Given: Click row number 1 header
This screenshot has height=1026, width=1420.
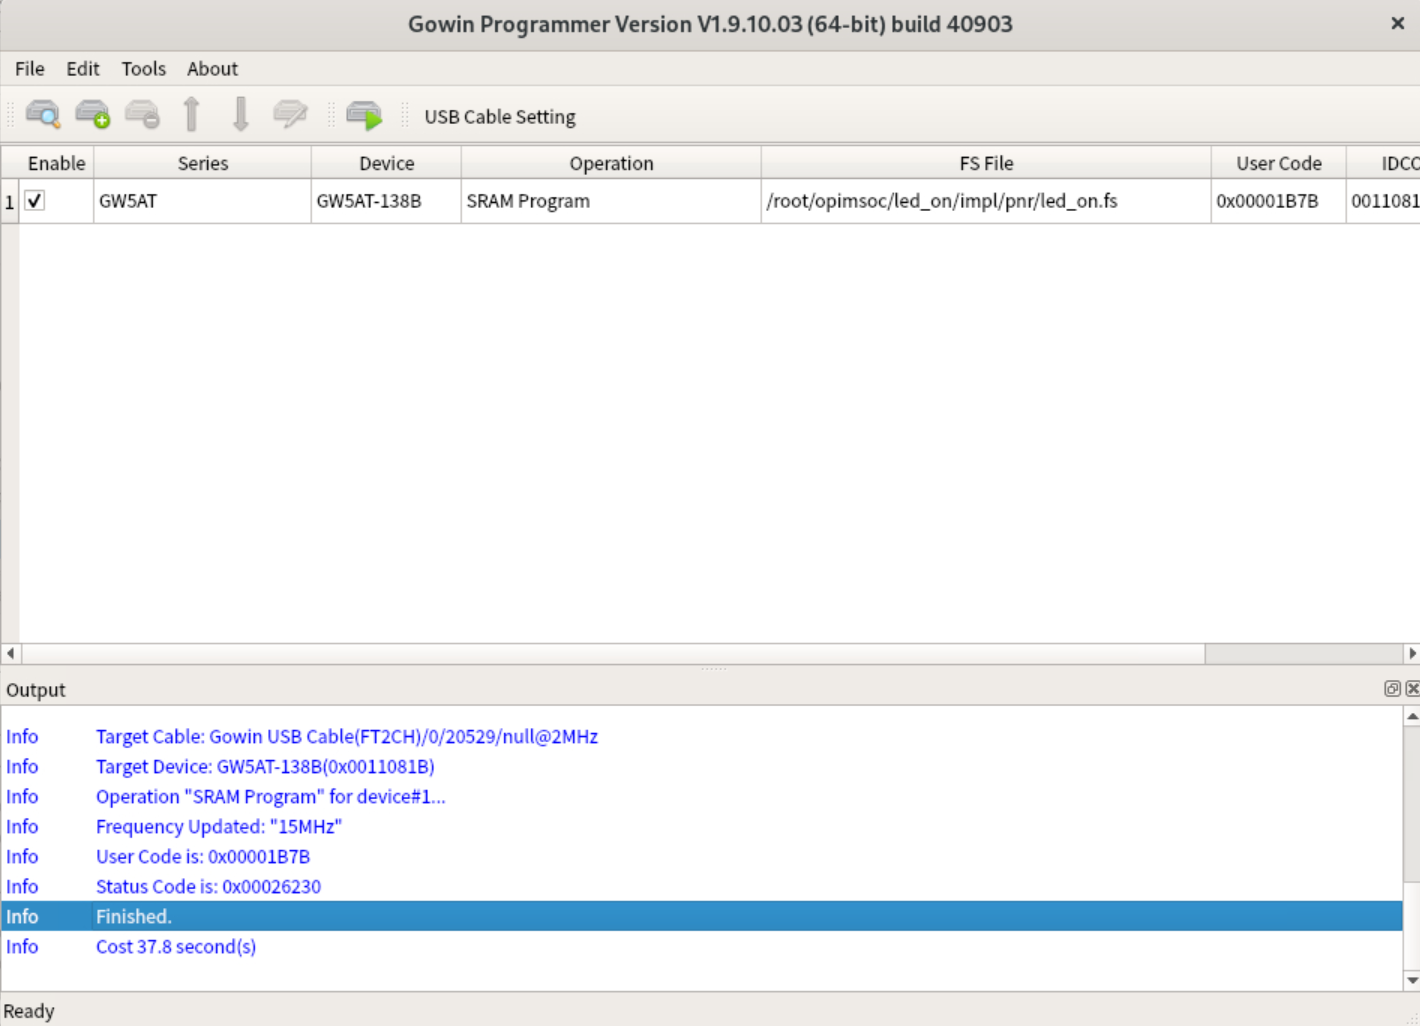Looking at the screenshot, I should [10, 201].
